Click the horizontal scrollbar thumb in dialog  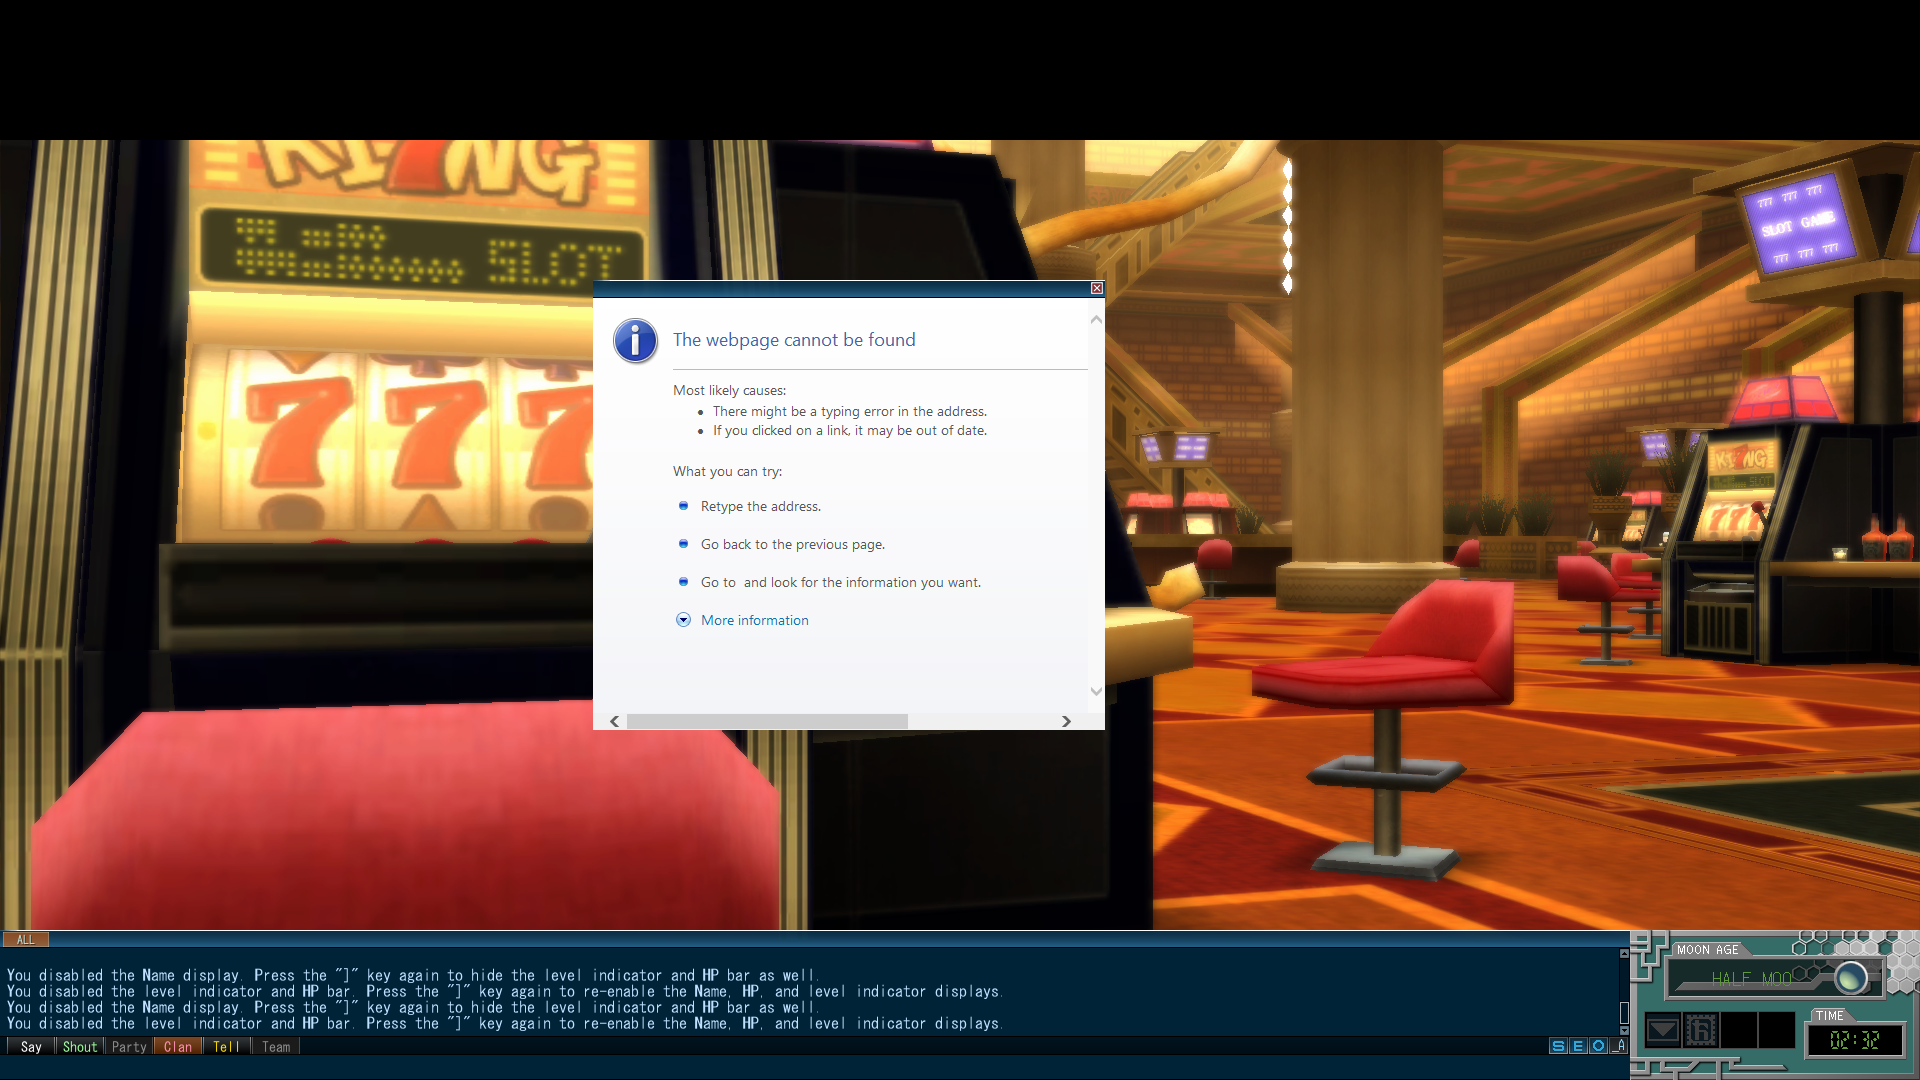click(x=767, y=721)
